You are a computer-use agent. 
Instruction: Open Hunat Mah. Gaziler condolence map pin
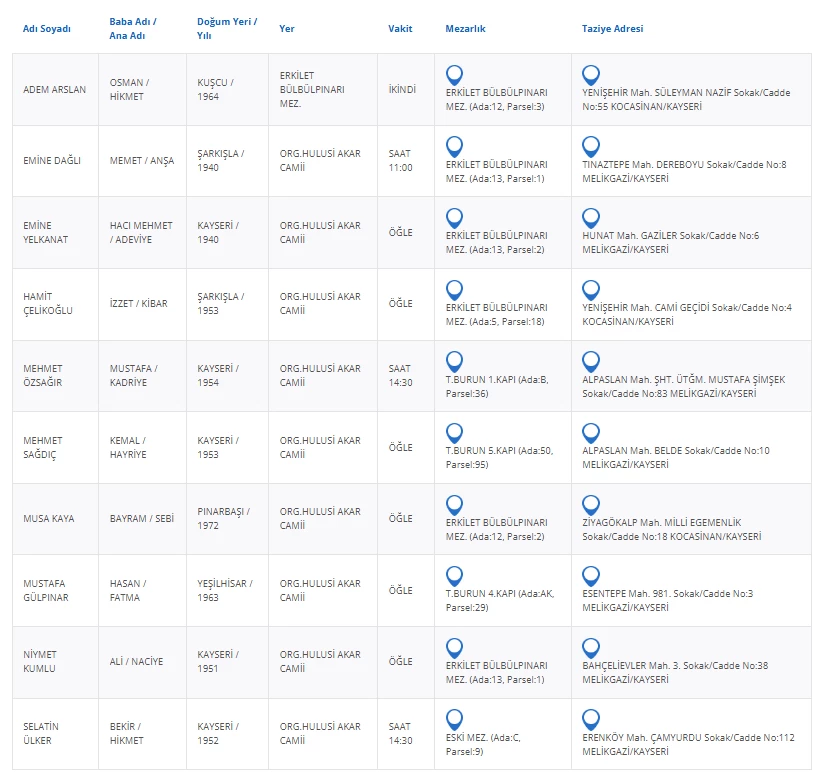tap(591, 218)
